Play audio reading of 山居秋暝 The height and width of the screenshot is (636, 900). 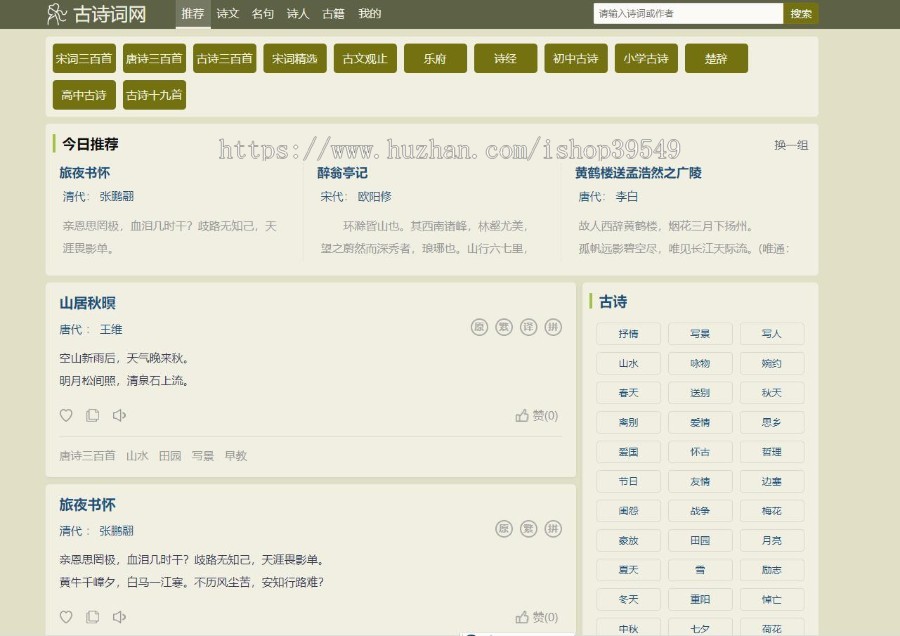[x=119, y=416]
